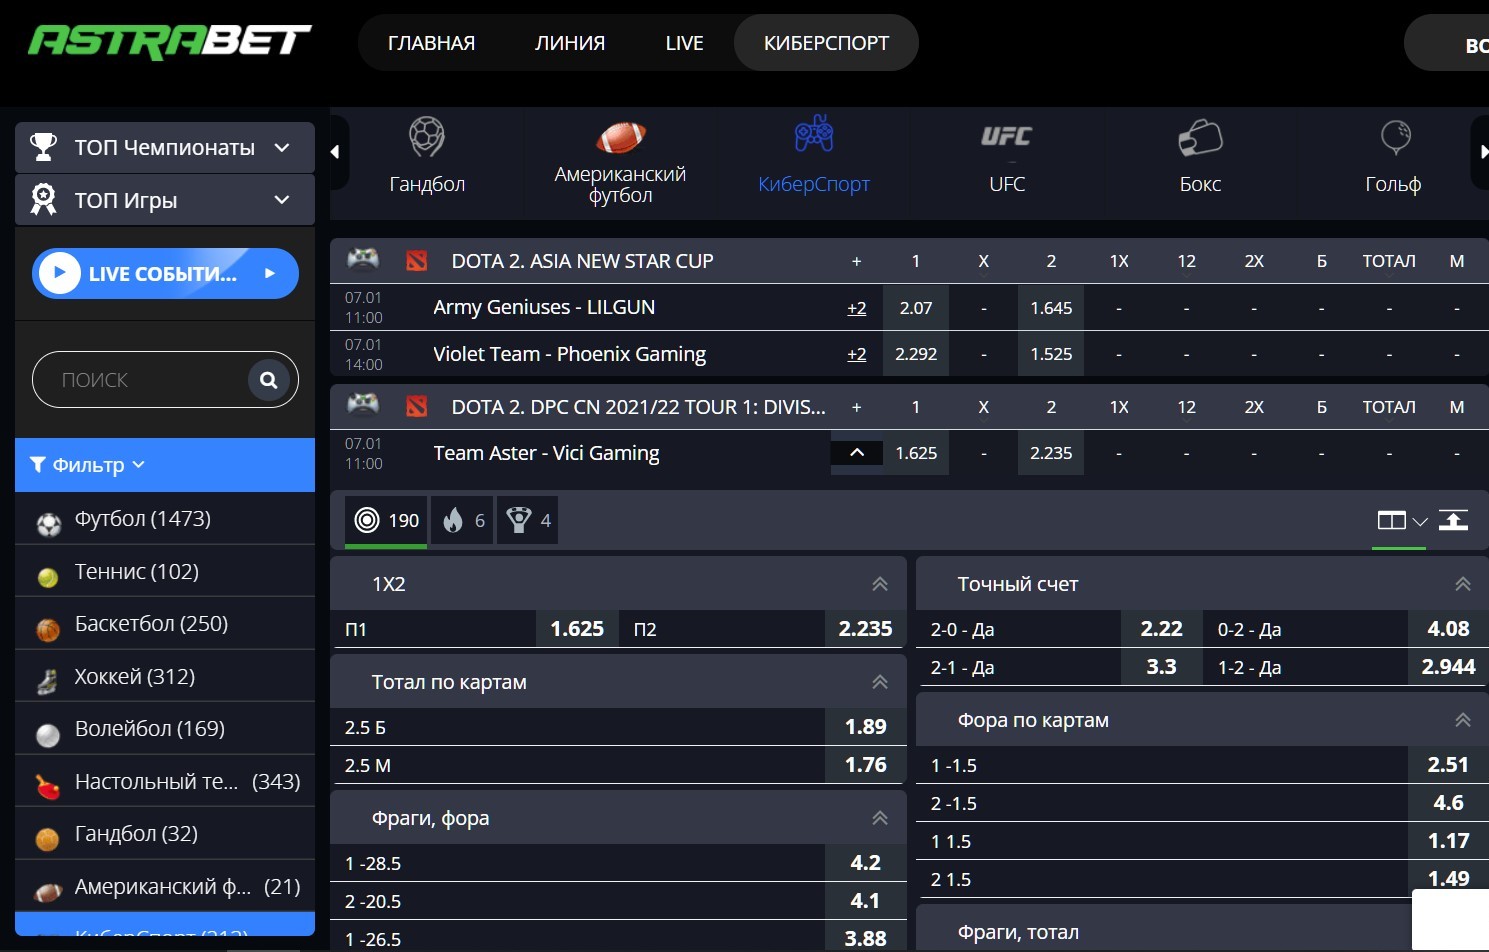Click the search magnifier icon
1489x952 pixels.
[x=269, y=380]
